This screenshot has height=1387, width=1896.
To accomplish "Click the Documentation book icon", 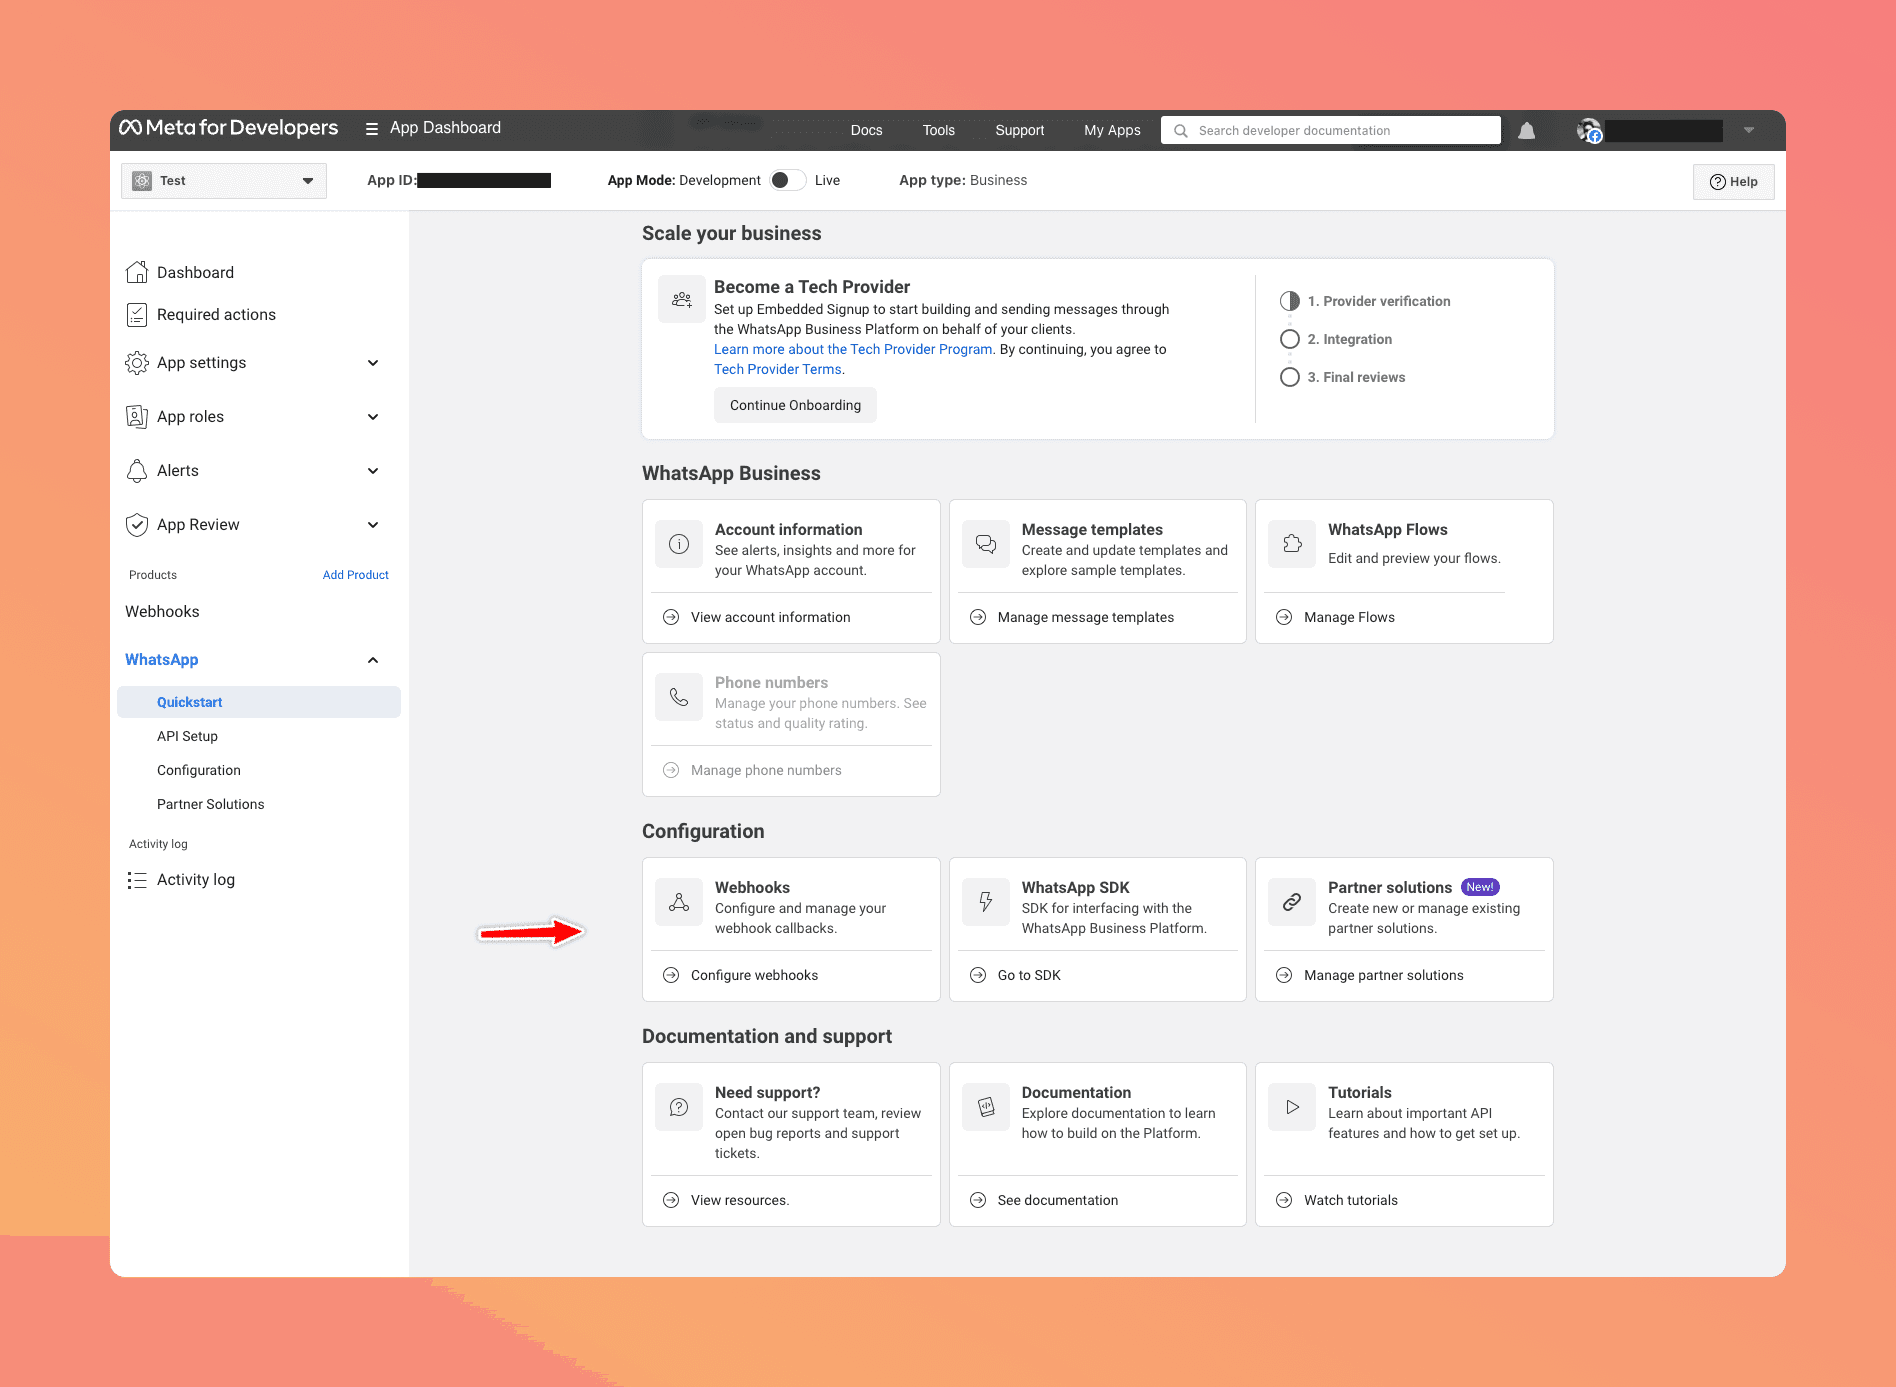I will coord(986,1107).
